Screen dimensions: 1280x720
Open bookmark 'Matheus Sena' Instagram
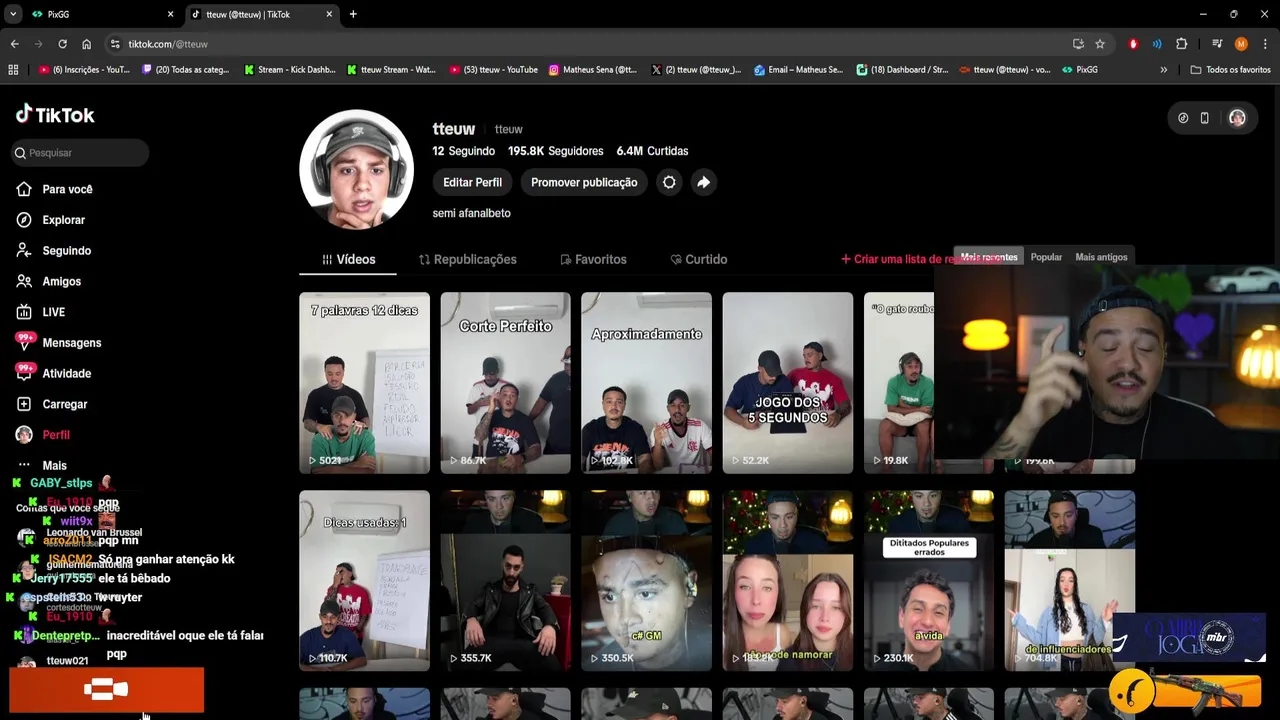click(x=593, y=70)
